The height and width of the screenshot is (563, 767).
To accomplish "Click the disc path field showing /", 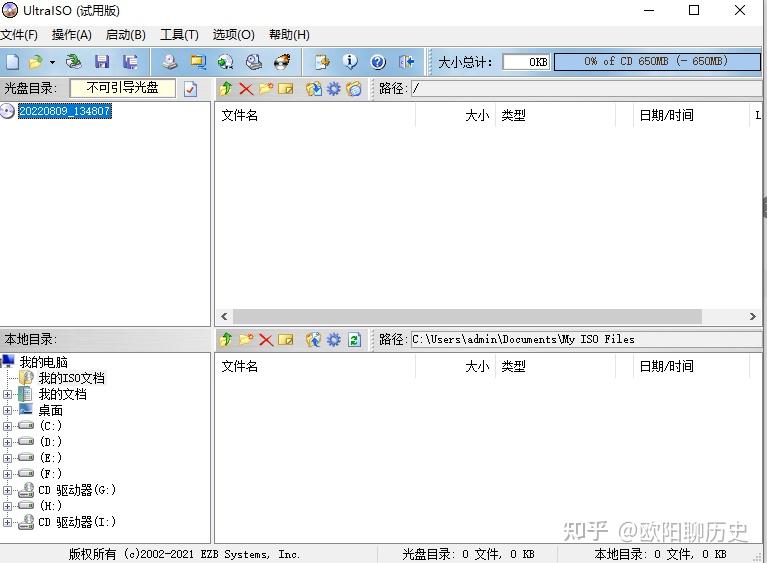I will pyautogui.click(x=586, y=89).
